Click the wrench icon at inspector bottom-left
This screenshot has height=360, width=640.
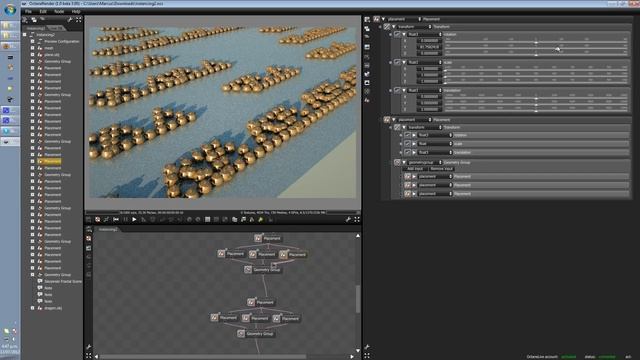(x=367, y=347)
